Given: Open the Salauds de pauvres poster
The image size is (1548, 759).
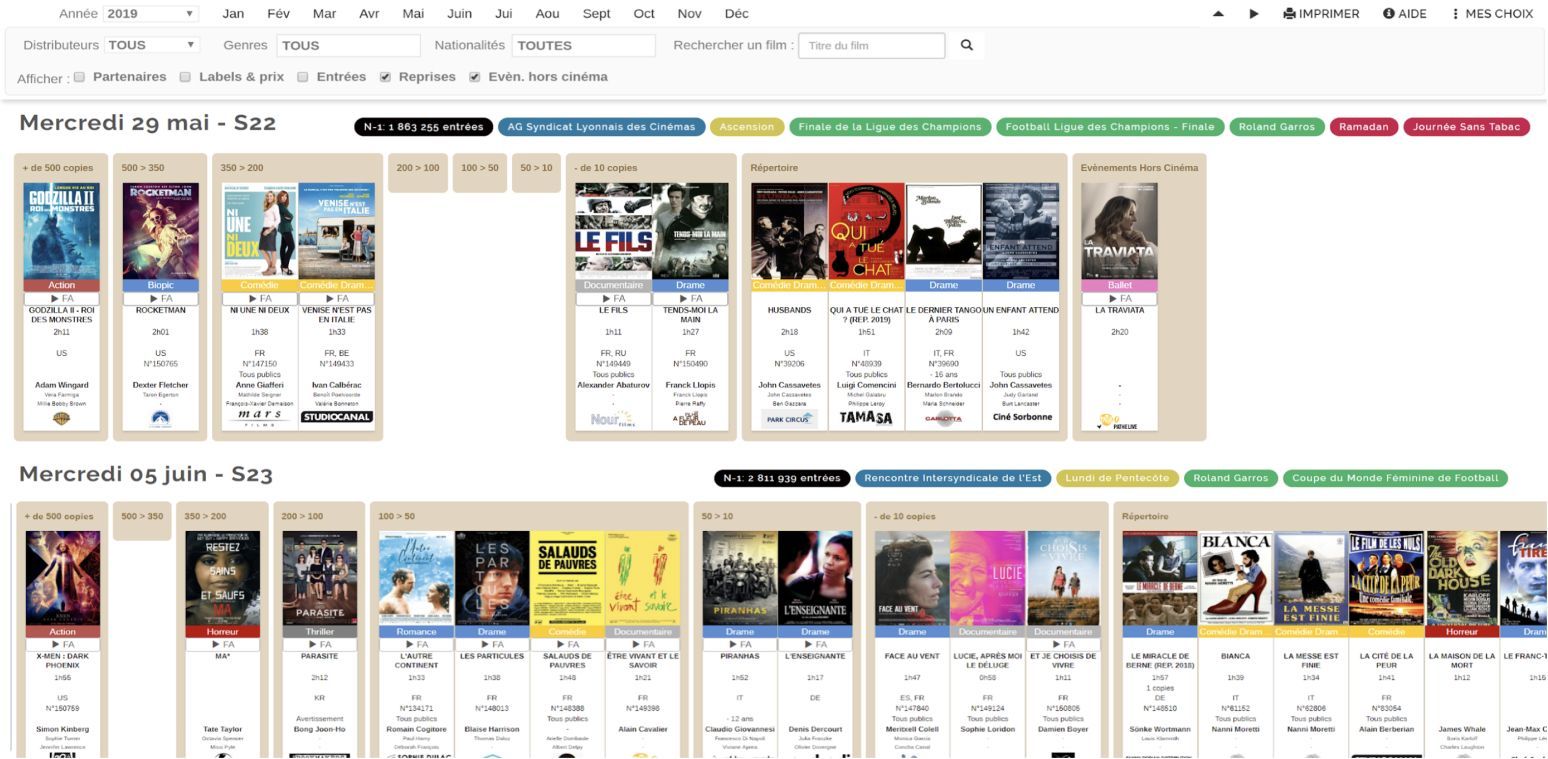Looking at the screenshot, I should 567,578.
